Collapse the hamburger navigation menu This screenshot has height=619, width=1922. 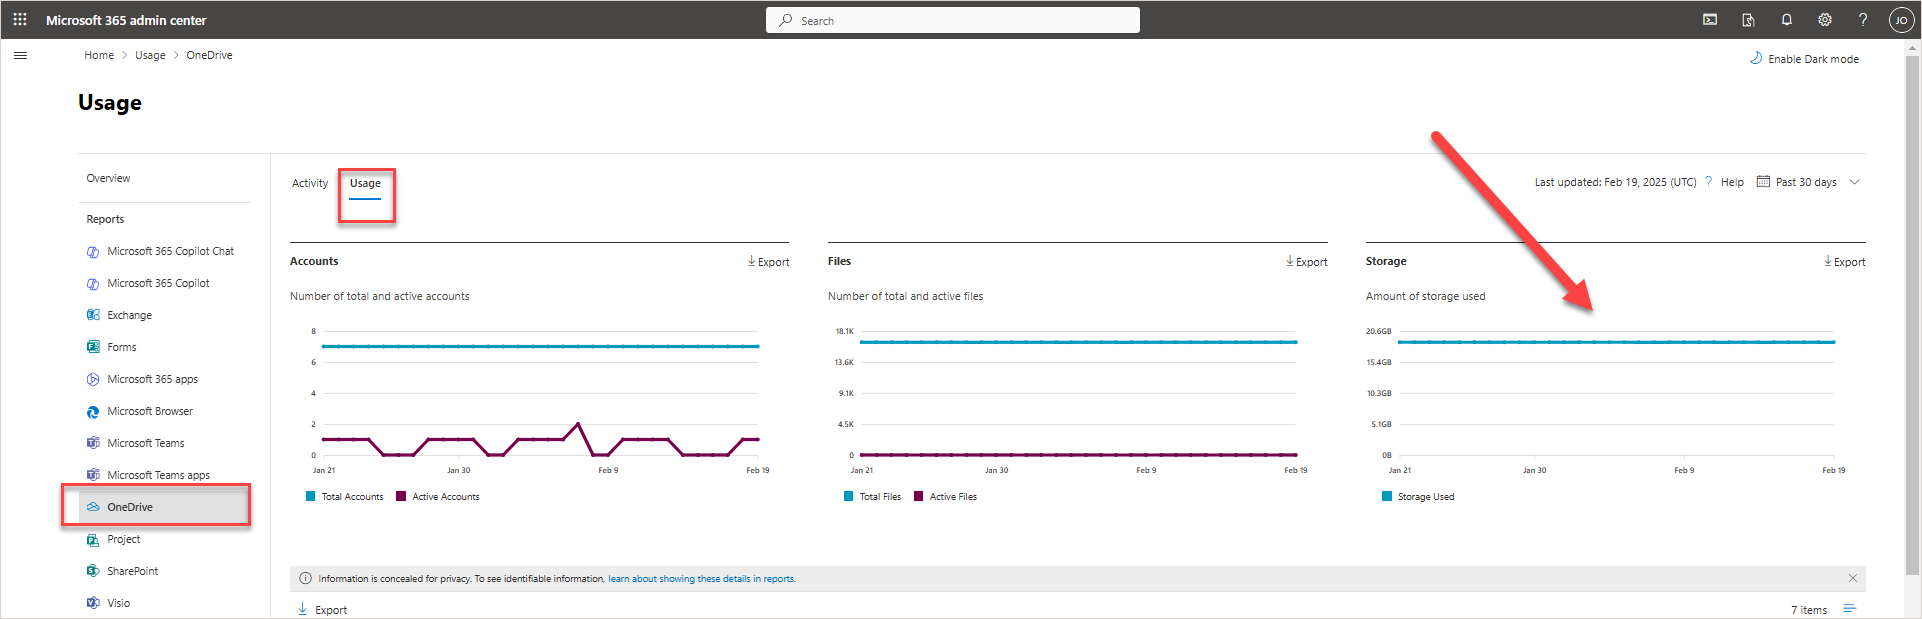(x=20, y=56)
